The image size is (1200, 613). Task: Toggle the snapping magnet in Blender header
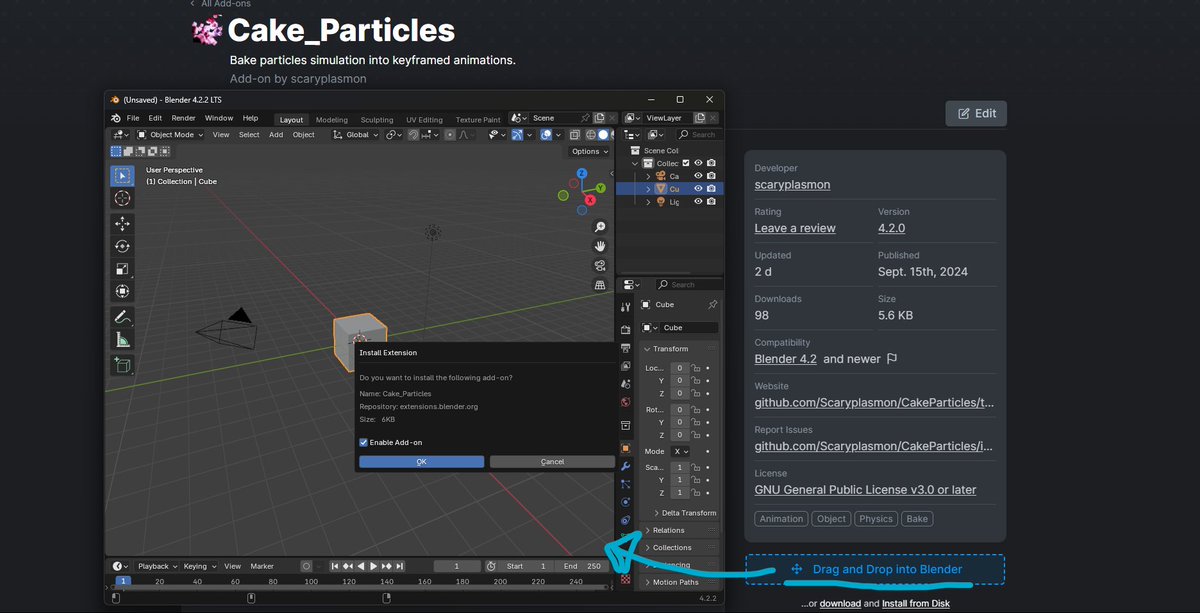coord(413,135)
